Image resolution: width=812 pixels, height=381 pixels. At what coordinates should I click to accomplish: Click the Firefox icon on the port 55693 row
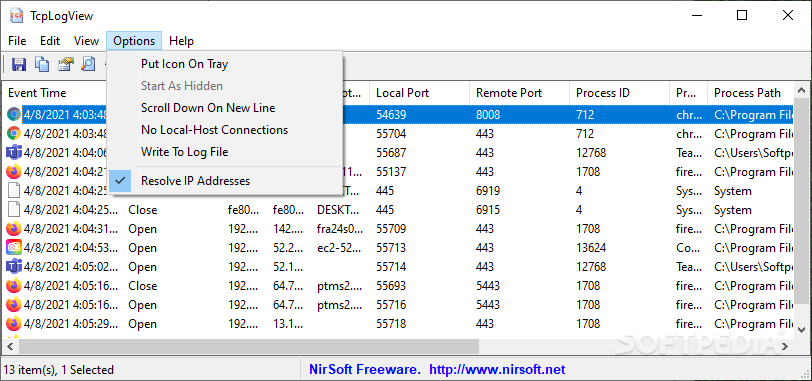click(x=14, y=285)
